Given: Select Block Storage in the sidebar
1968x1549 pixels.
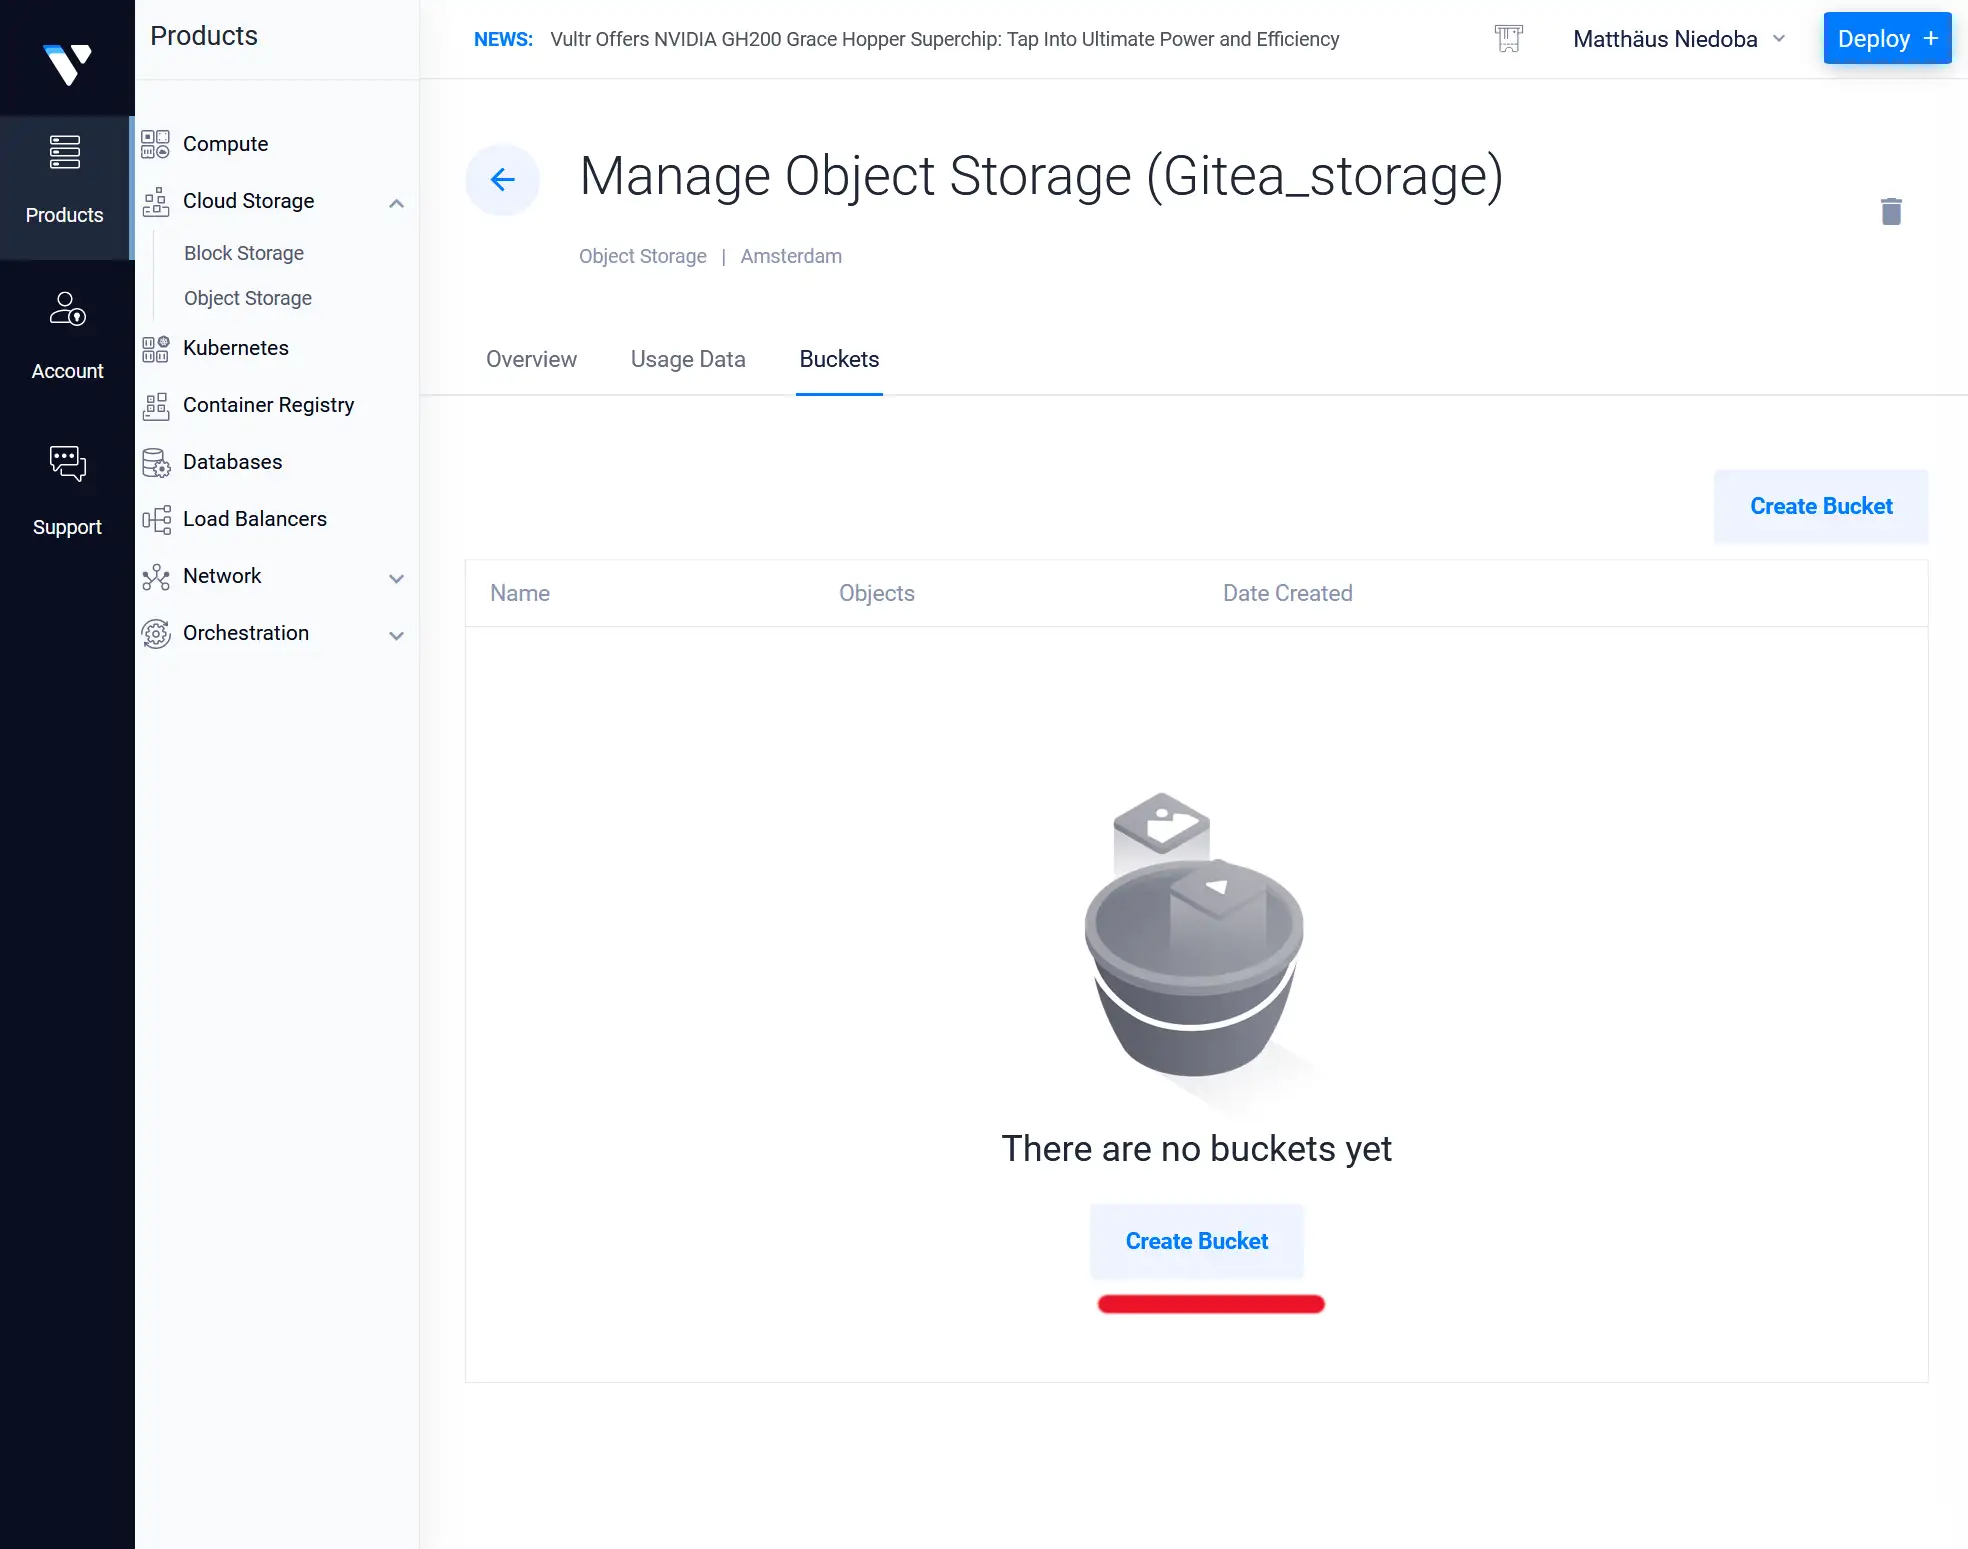Looking at the screenshot, I should click(243, 253).
